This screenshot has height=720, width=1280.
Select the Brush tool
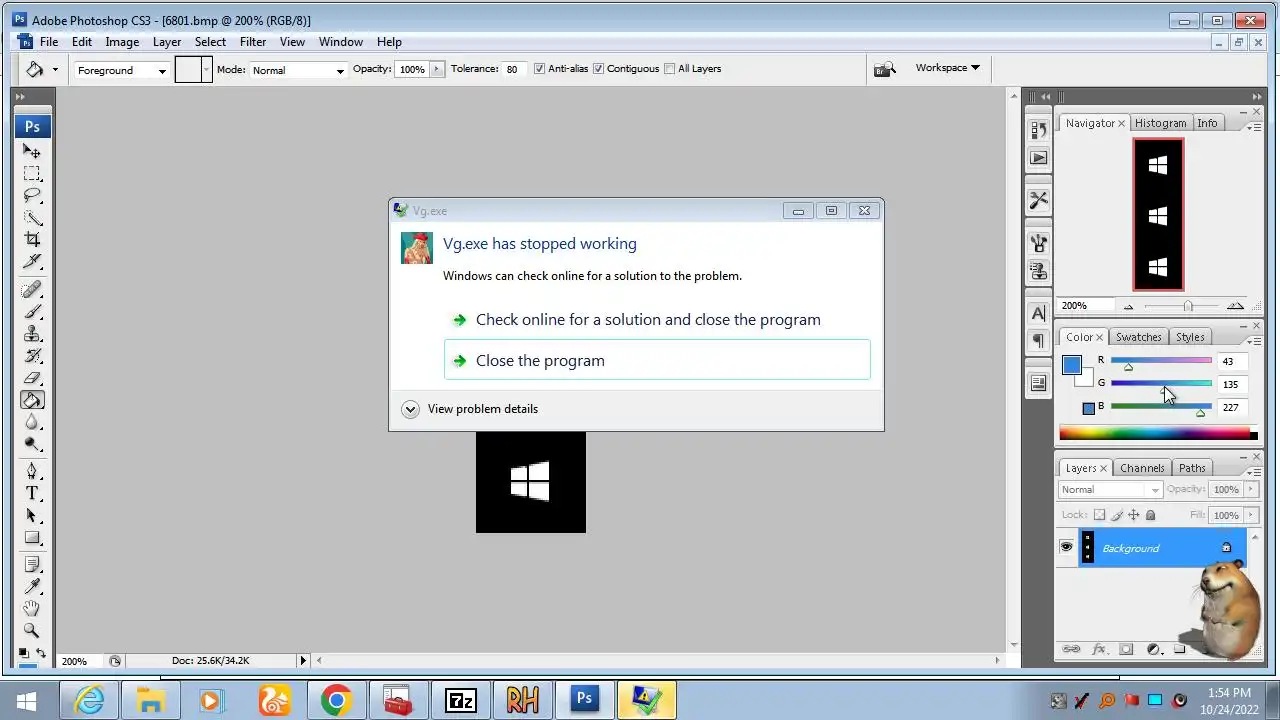coord(32,312)
